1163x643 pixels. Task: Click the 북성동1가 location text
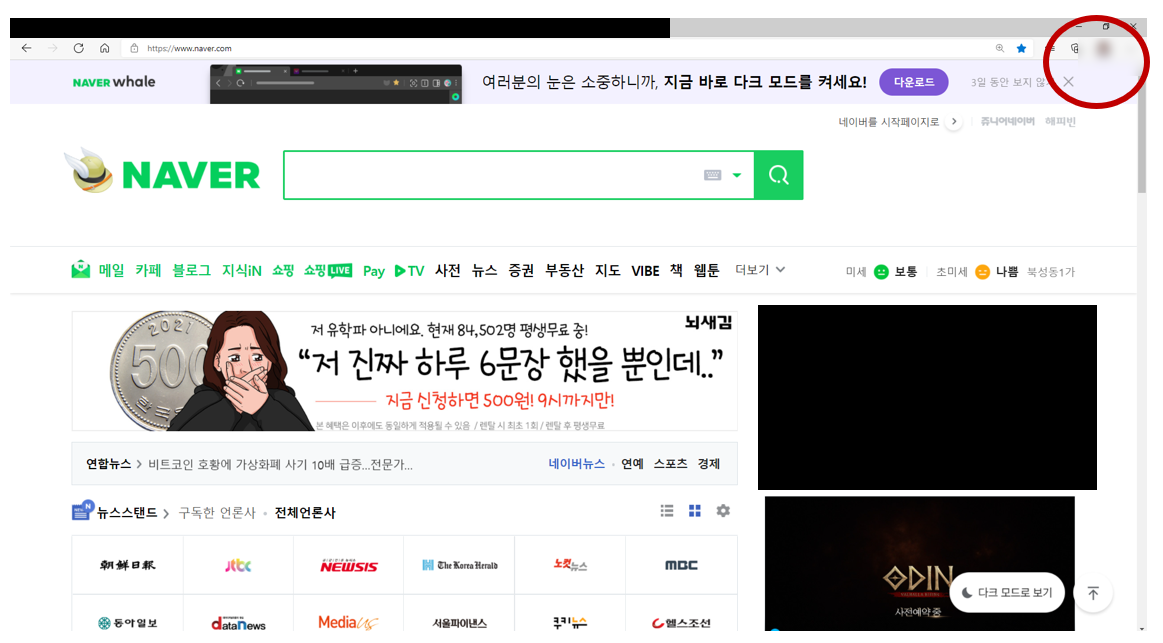click(x=1050, y=272)
